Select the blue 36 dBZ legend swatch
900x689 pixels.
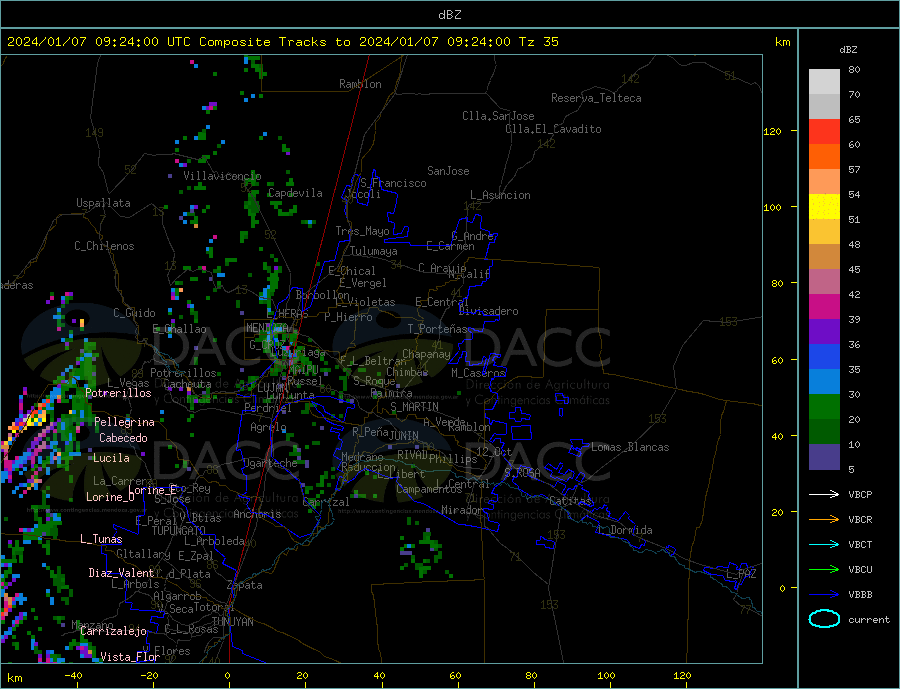pyautogui.click(x=824, y=357)
